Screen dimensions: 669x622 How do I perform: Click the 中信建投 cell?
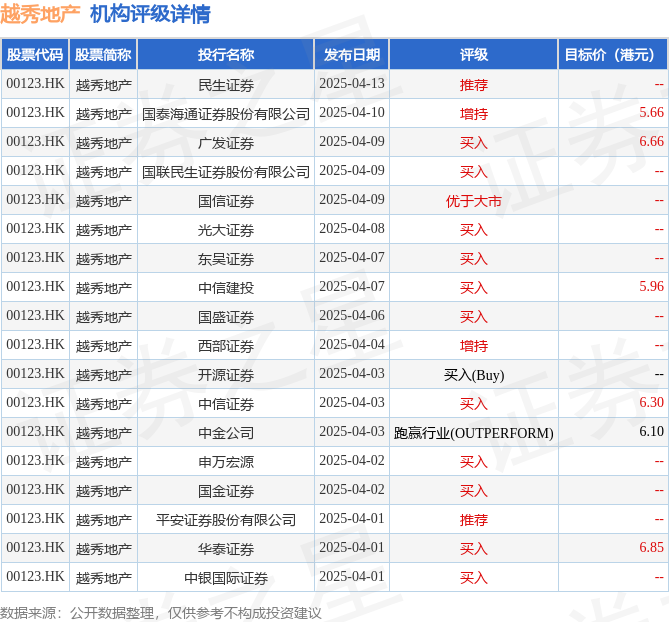pos(226,288)
